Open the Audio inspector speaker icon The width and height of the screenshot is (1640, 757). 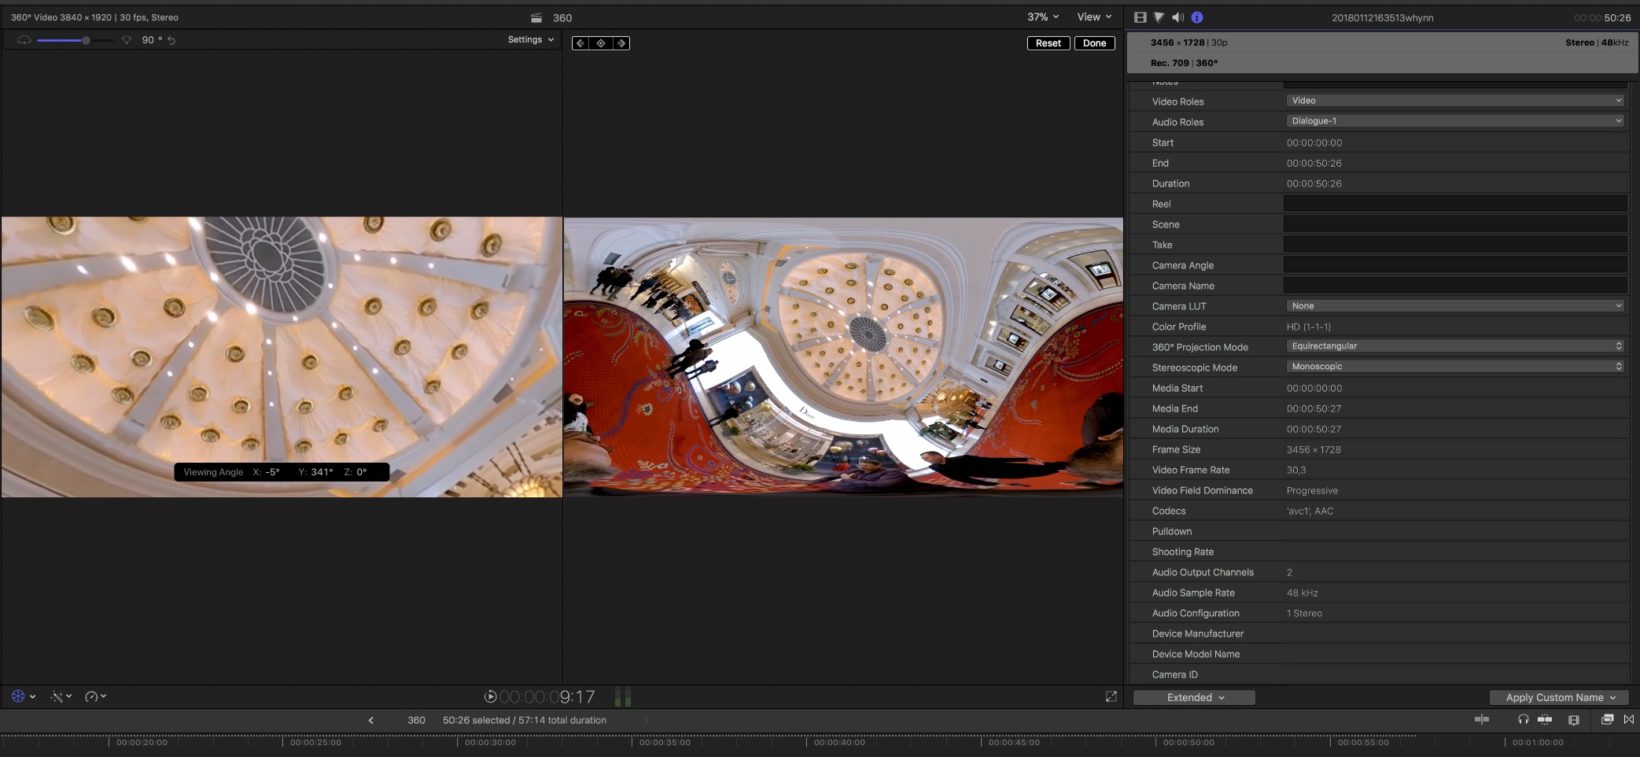coord(1178,17)
